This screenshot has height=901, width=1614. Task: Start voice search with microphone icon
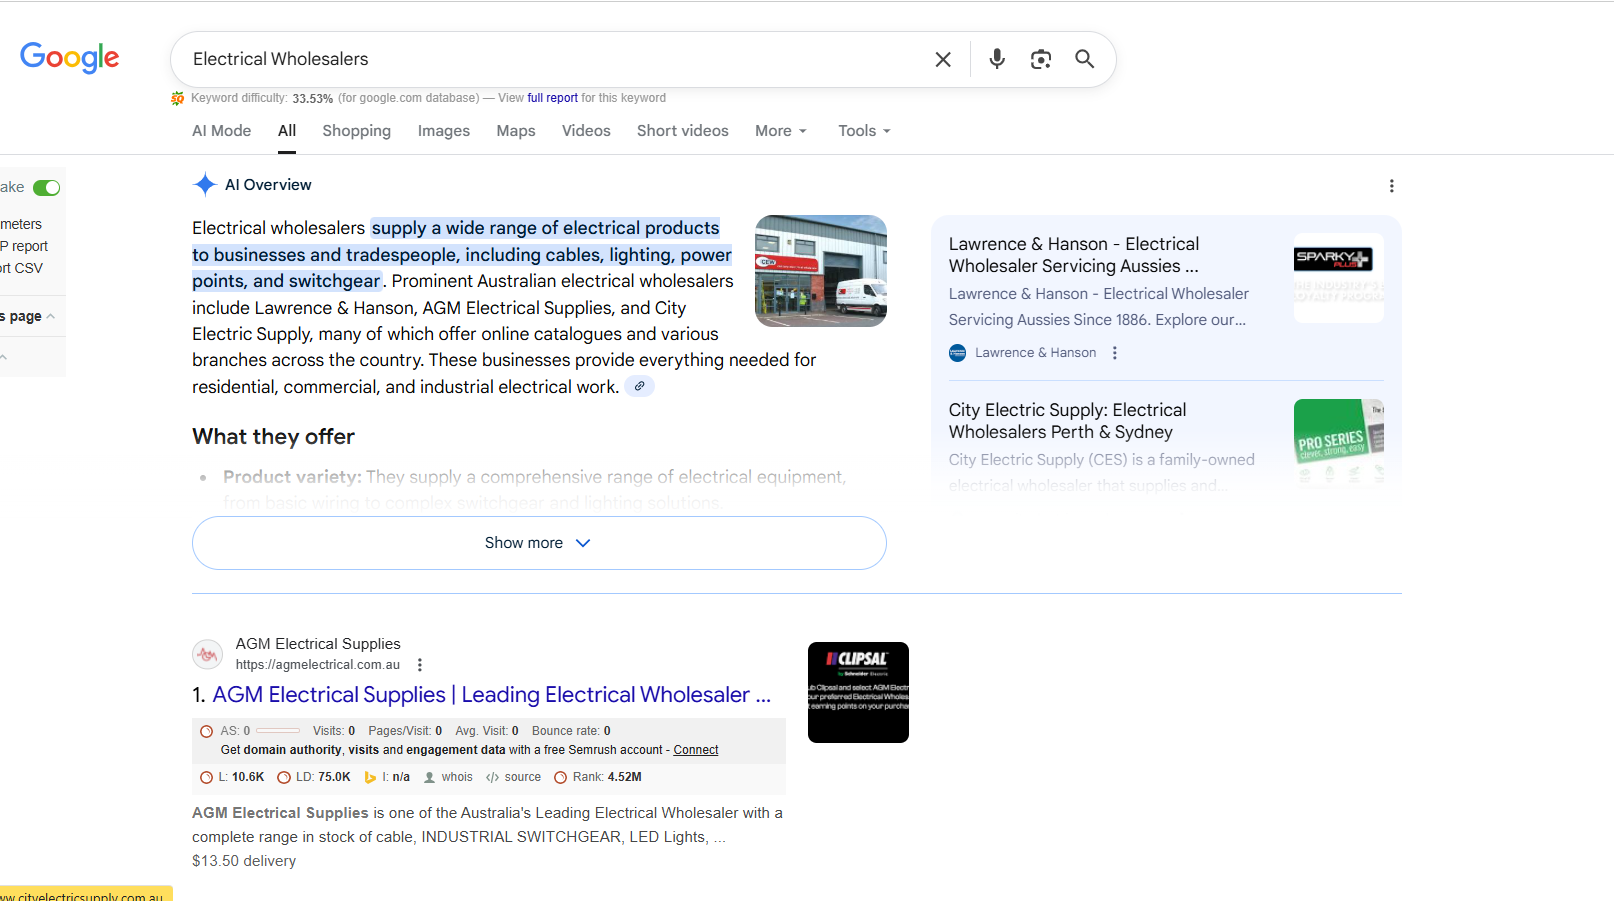[996, 60]
